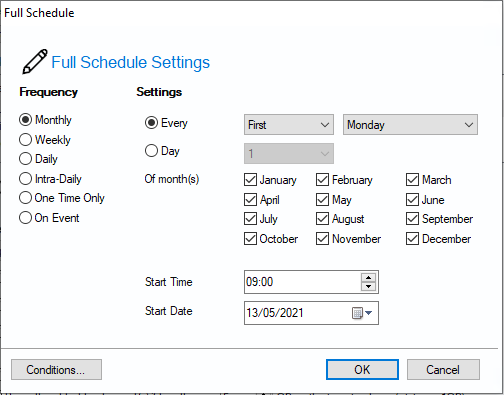Confirm the schedule with OK

[362, 370]
